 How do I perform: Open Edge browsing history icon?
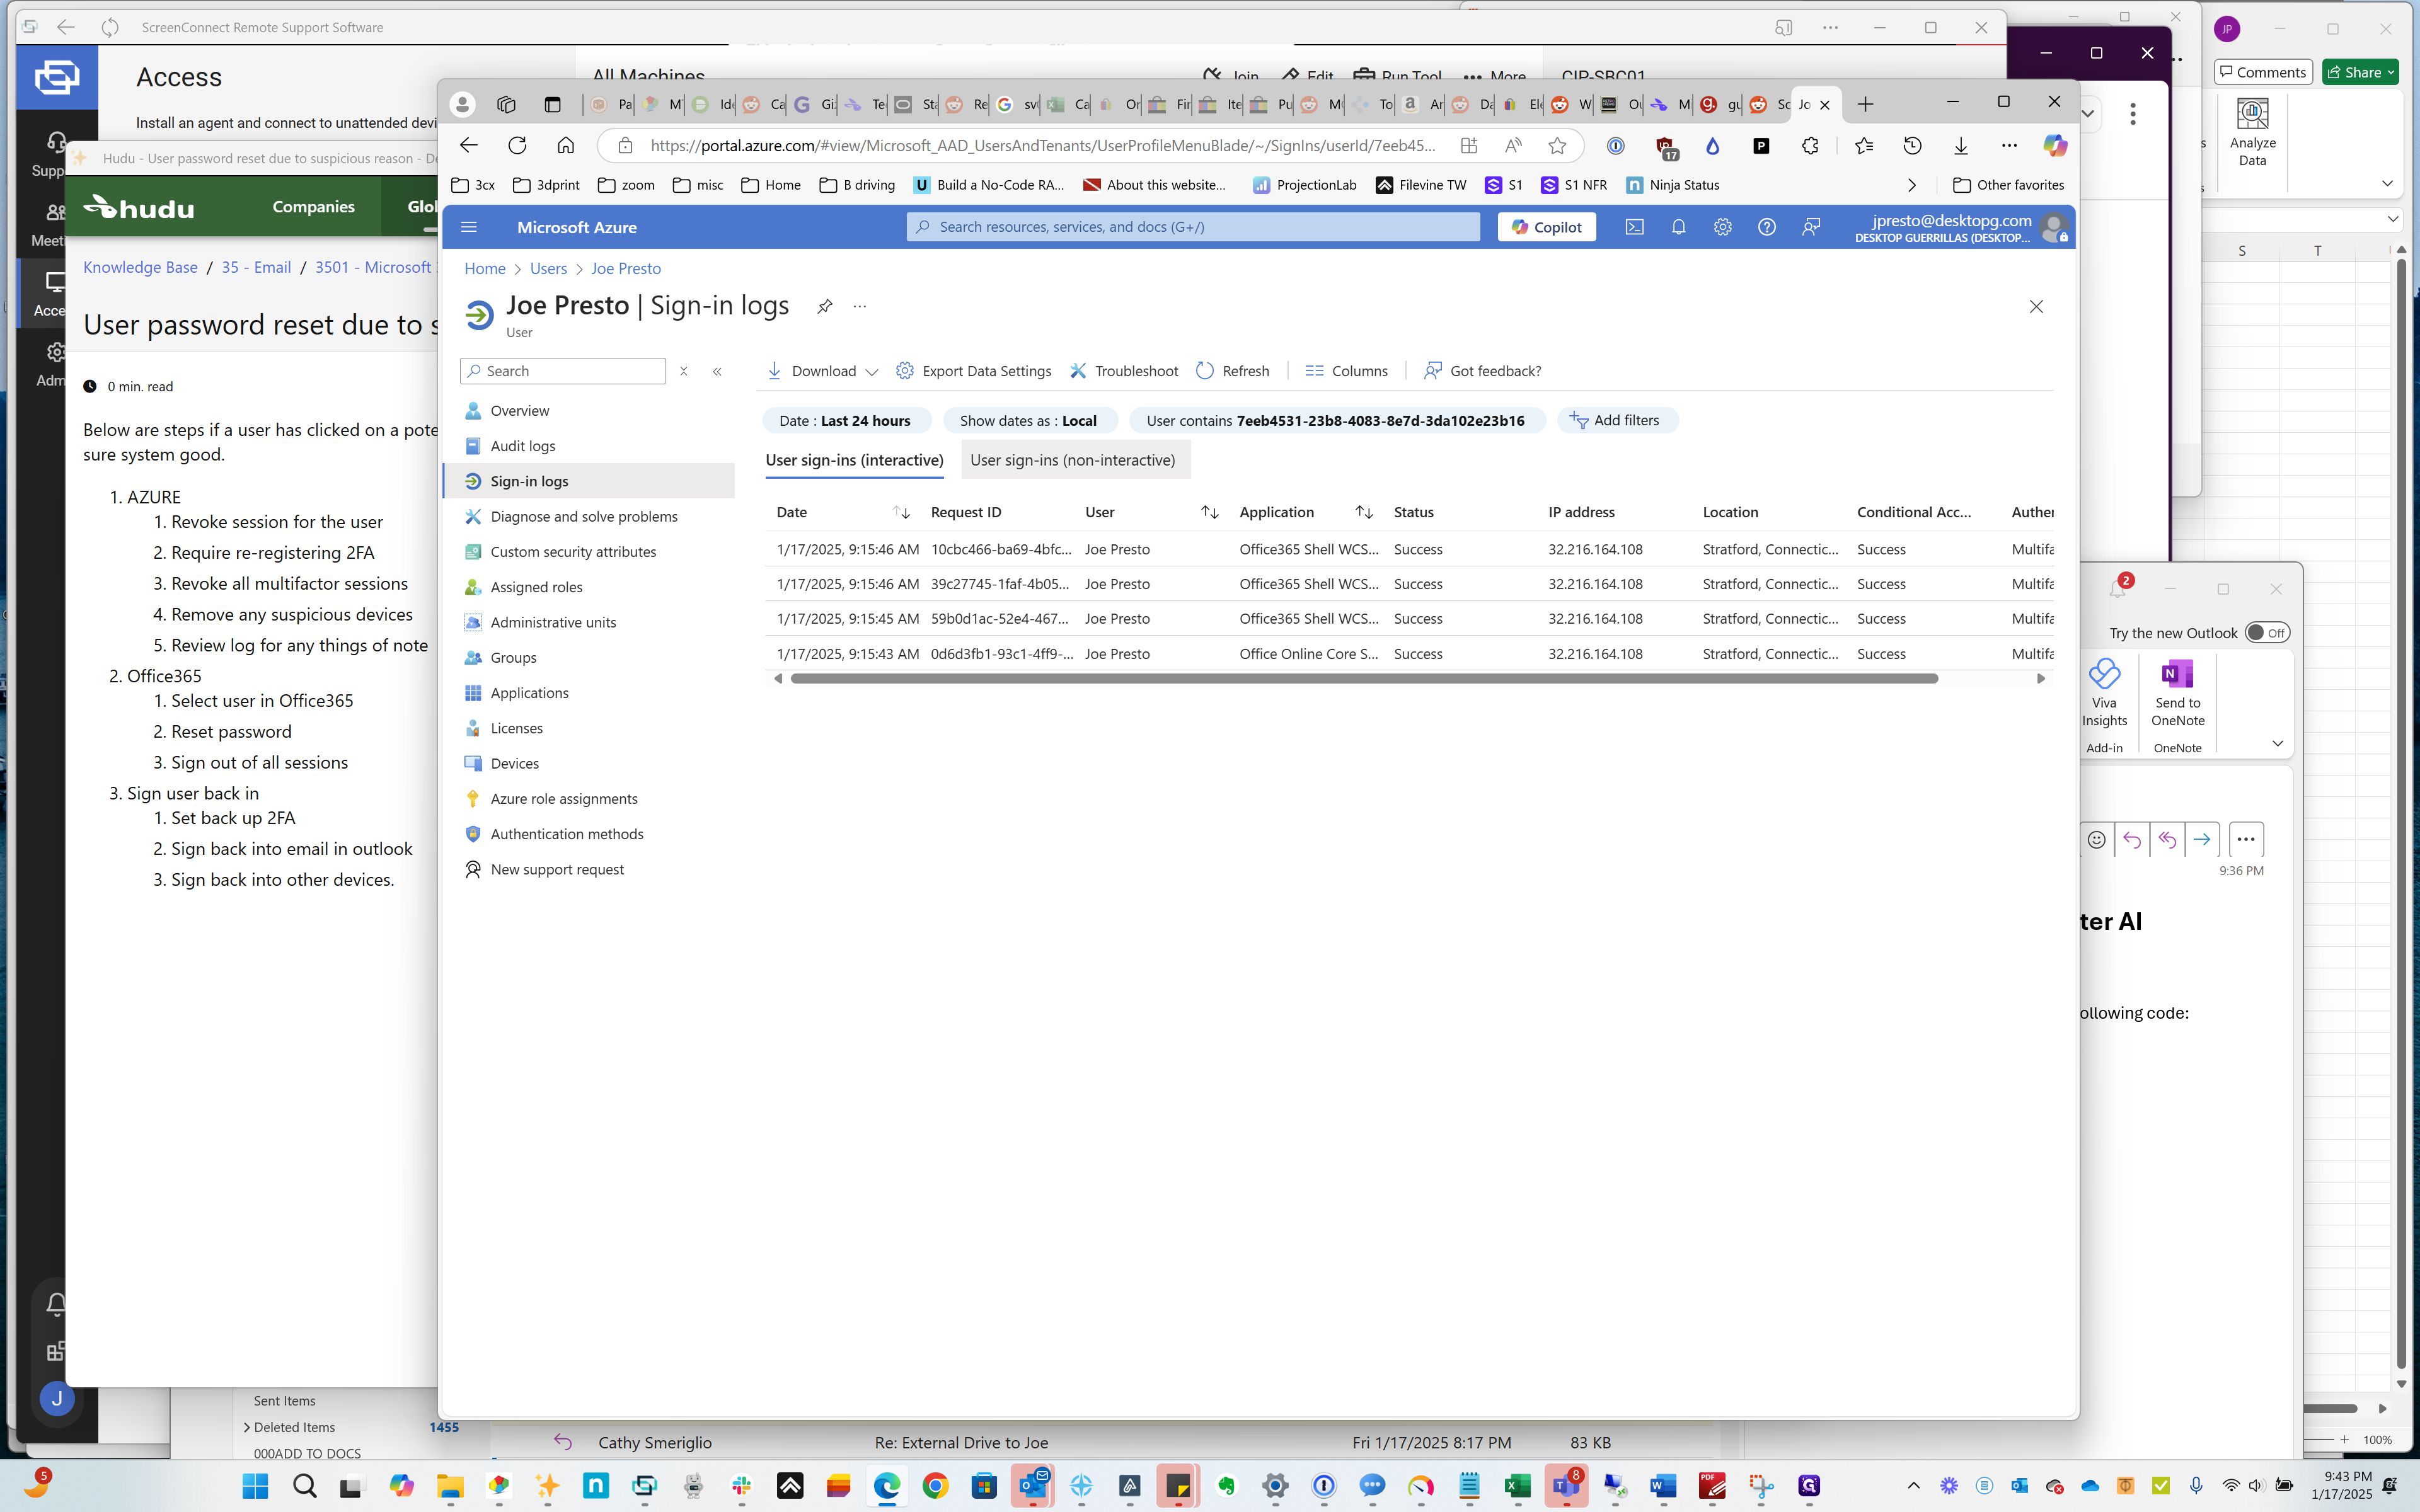[x=1912, y=146]
